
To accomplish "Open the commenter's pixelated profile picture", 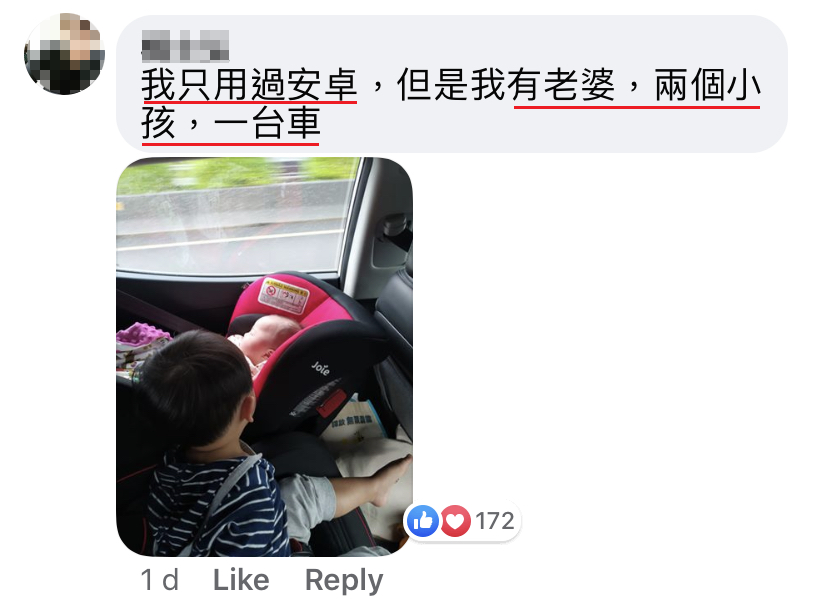I will (x=64, y=54).
